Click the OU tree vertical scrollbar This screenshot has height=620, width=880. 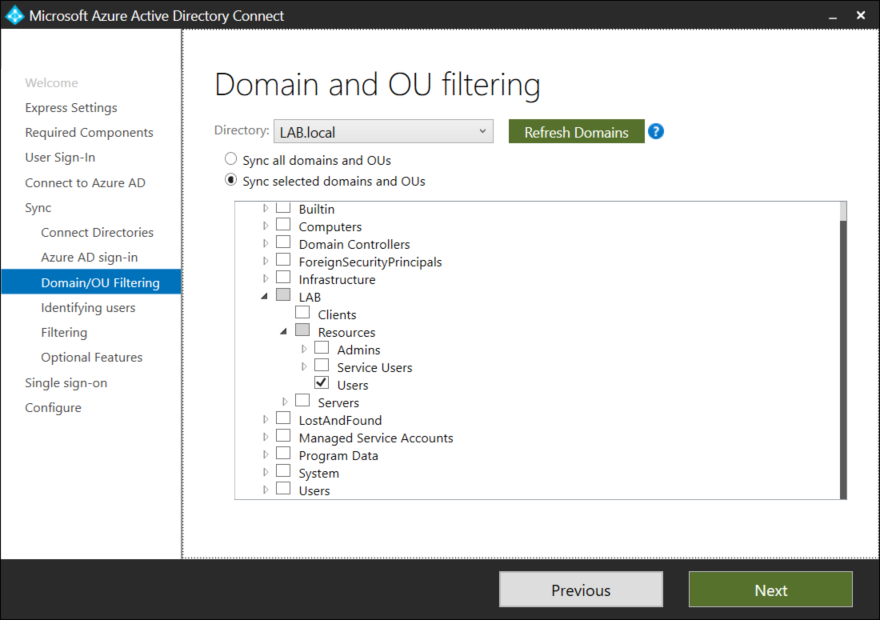(843, 351)
